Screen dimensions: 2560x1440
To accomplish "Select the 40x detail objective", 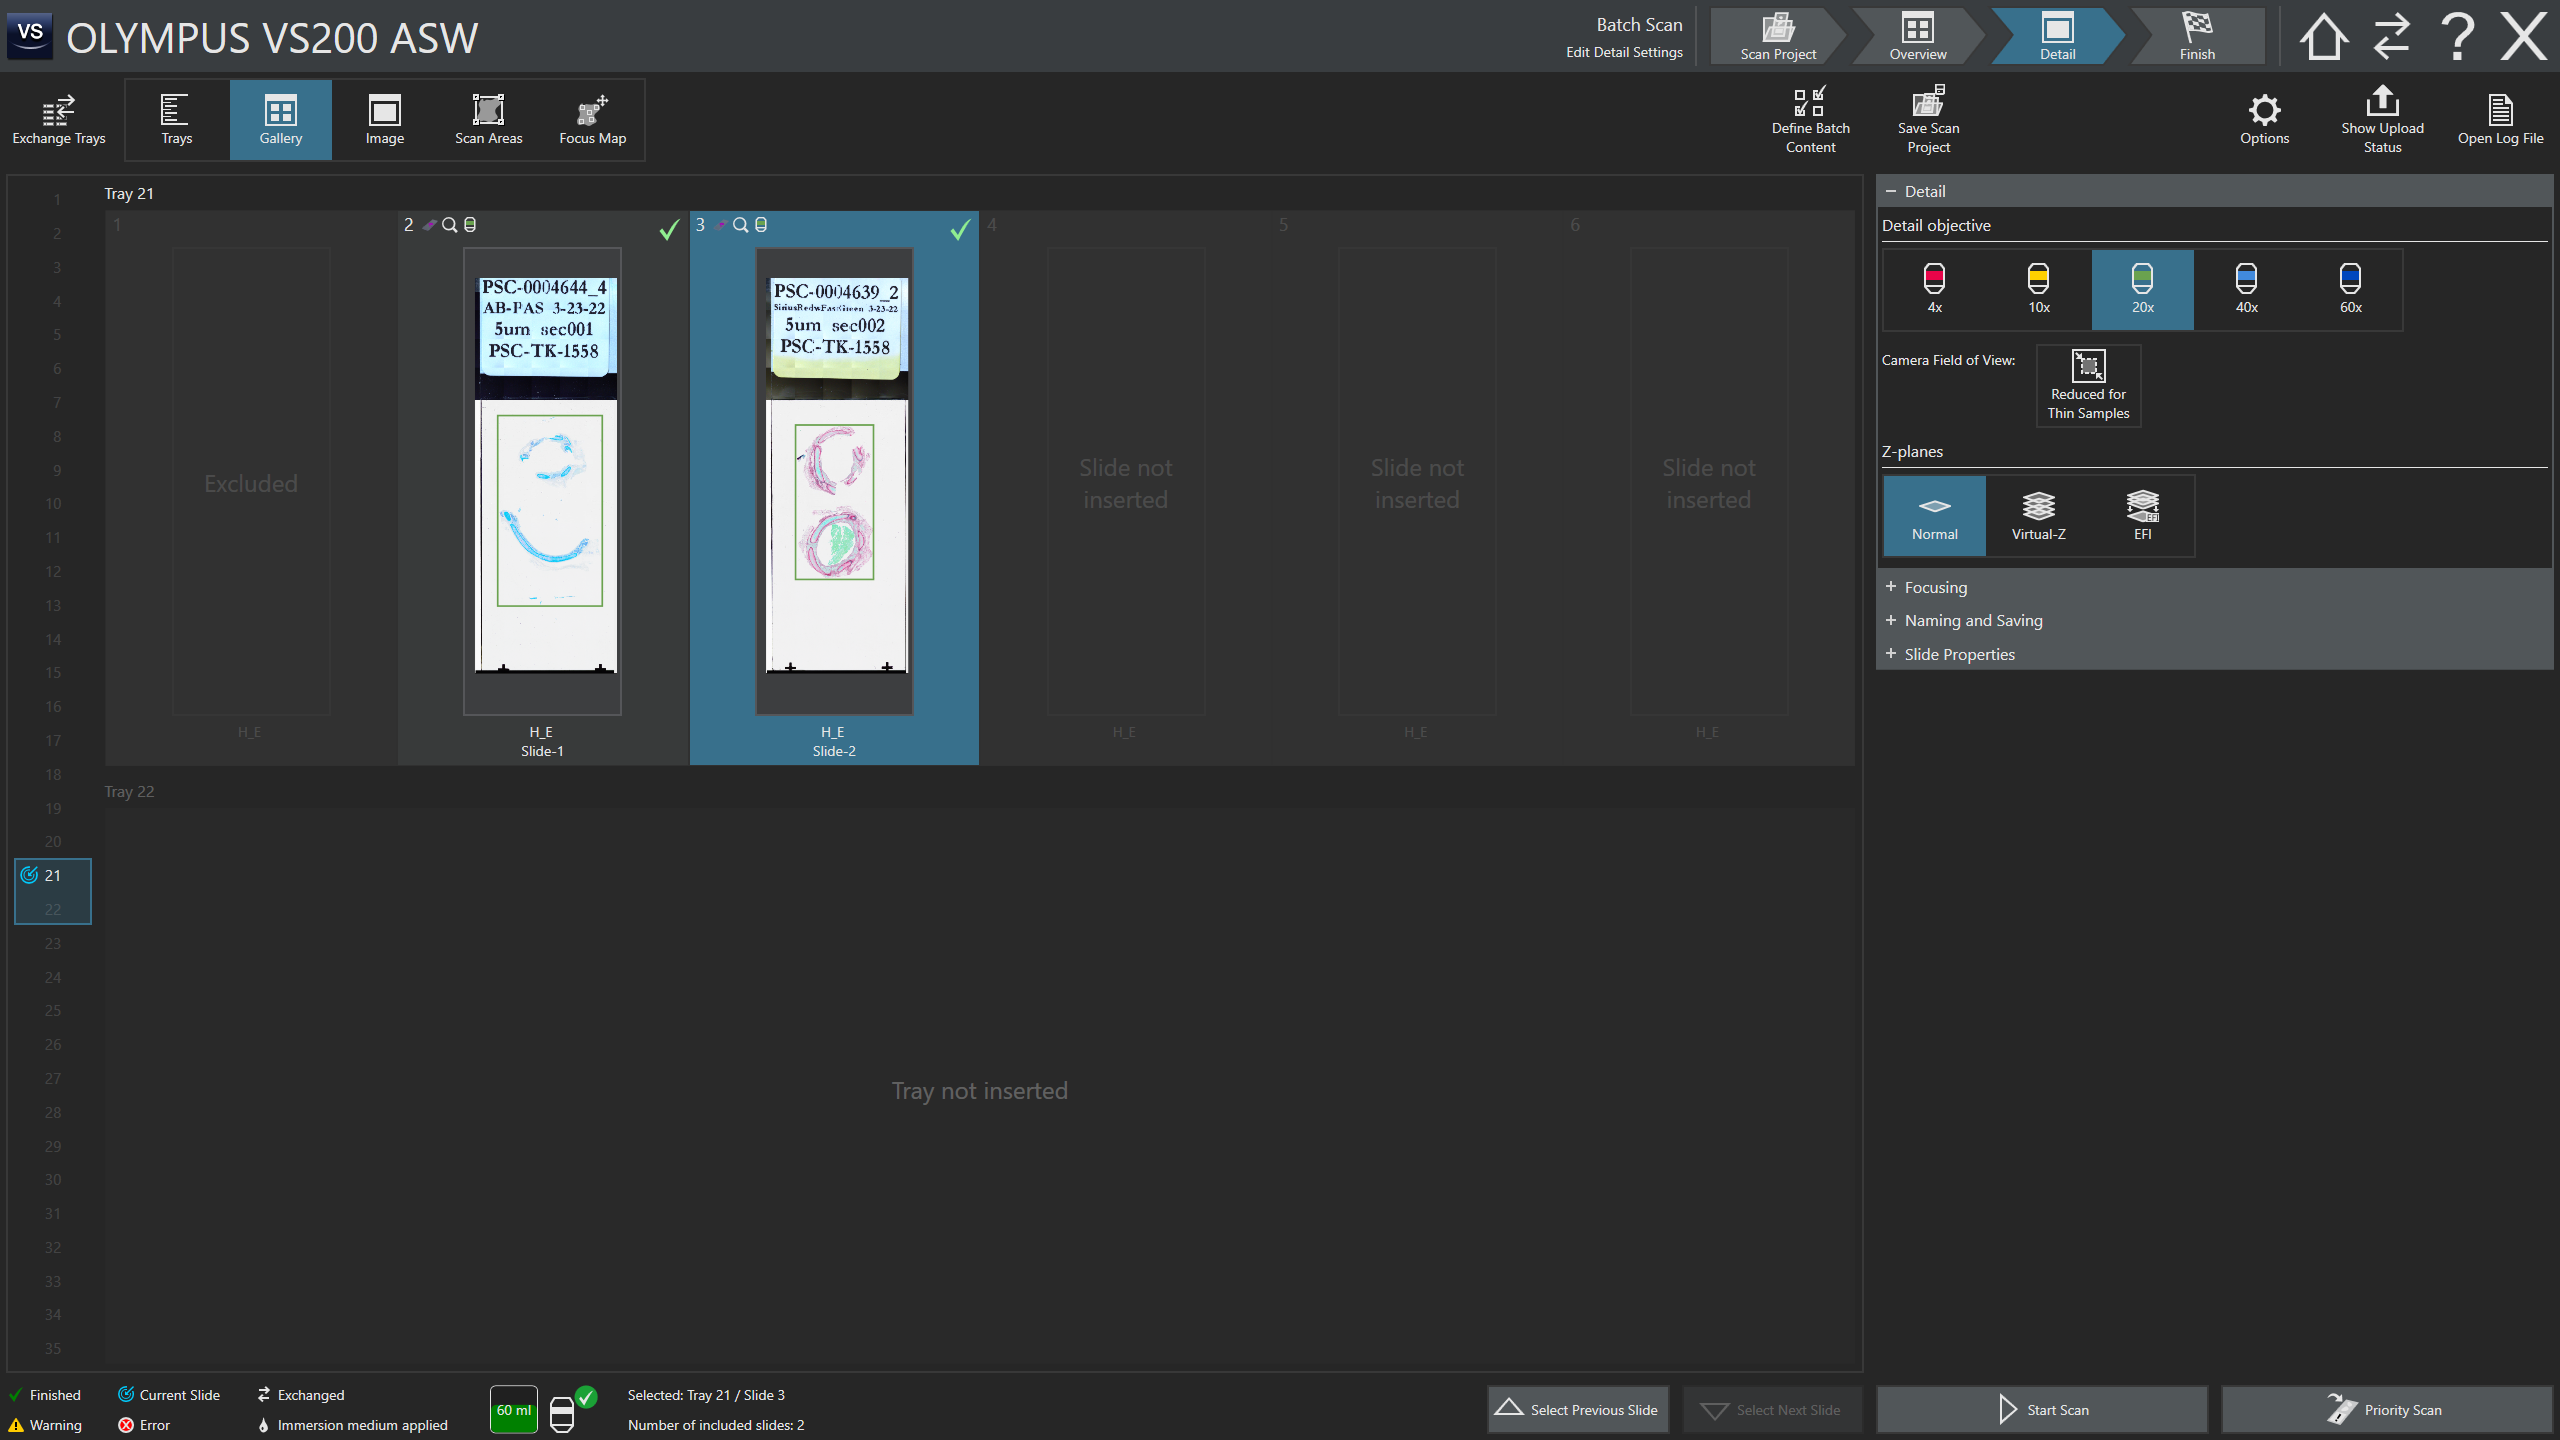I will pos(2246,289).
